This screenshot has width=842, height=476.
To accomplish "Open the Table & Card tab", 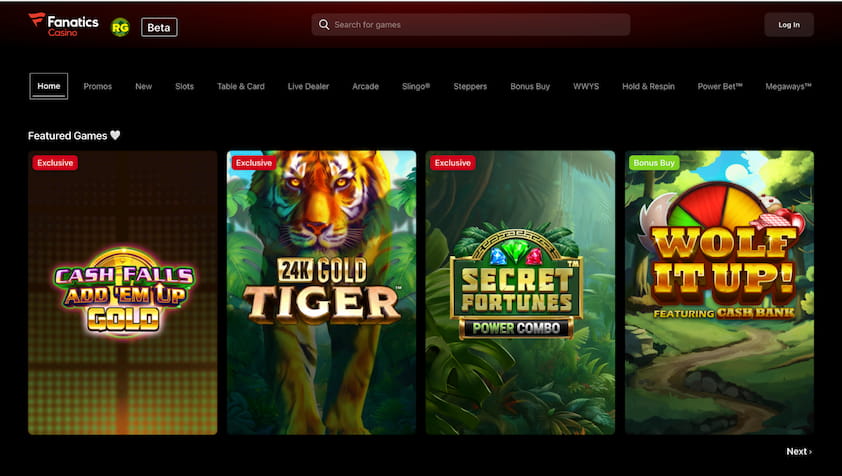I will coord(241,86).
